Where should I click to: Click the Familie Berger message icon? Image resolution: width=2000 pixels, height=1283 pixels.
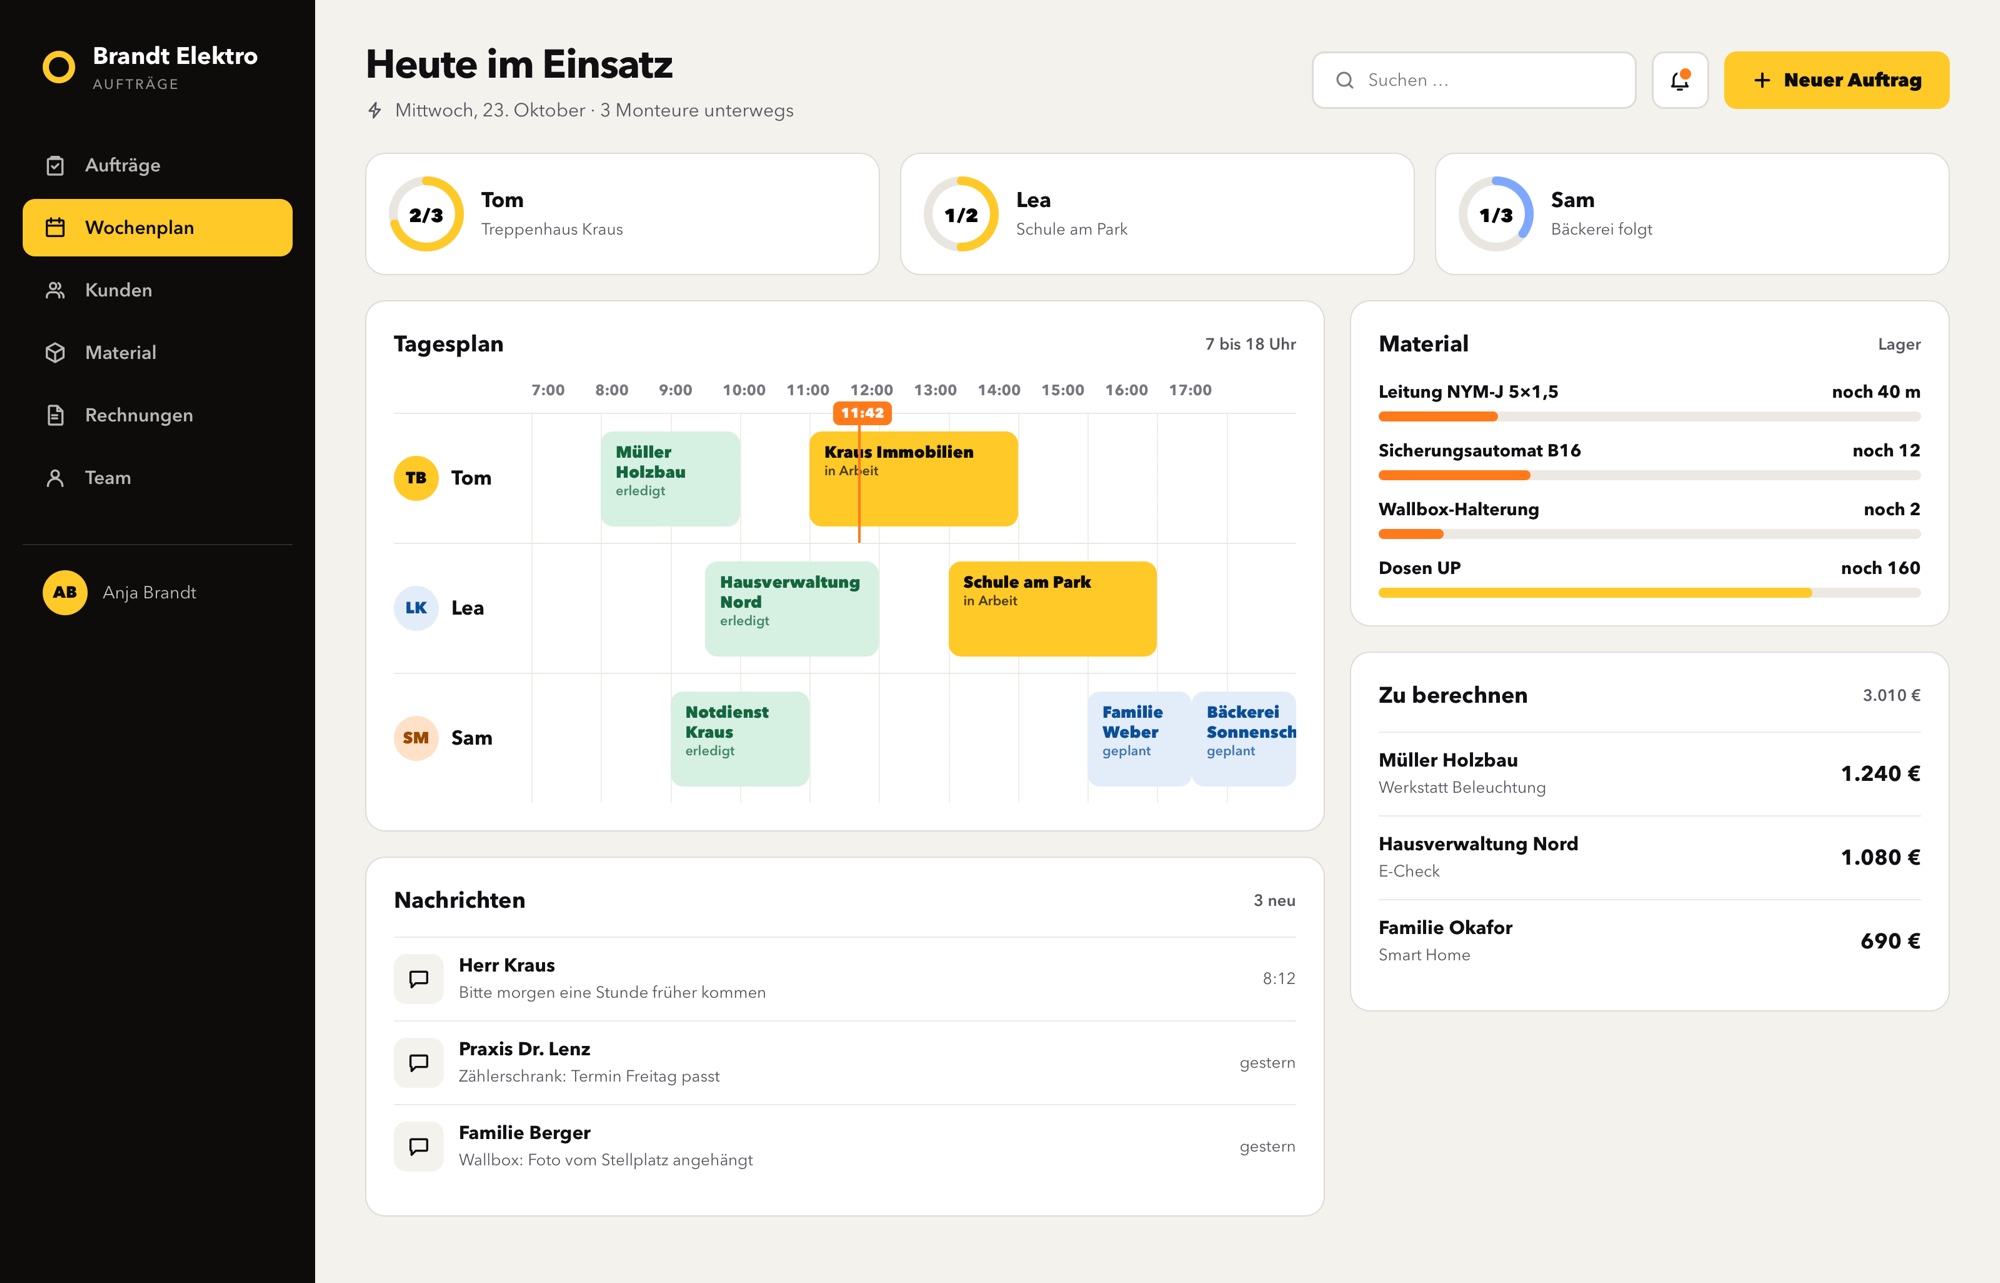coord(419,1147)
